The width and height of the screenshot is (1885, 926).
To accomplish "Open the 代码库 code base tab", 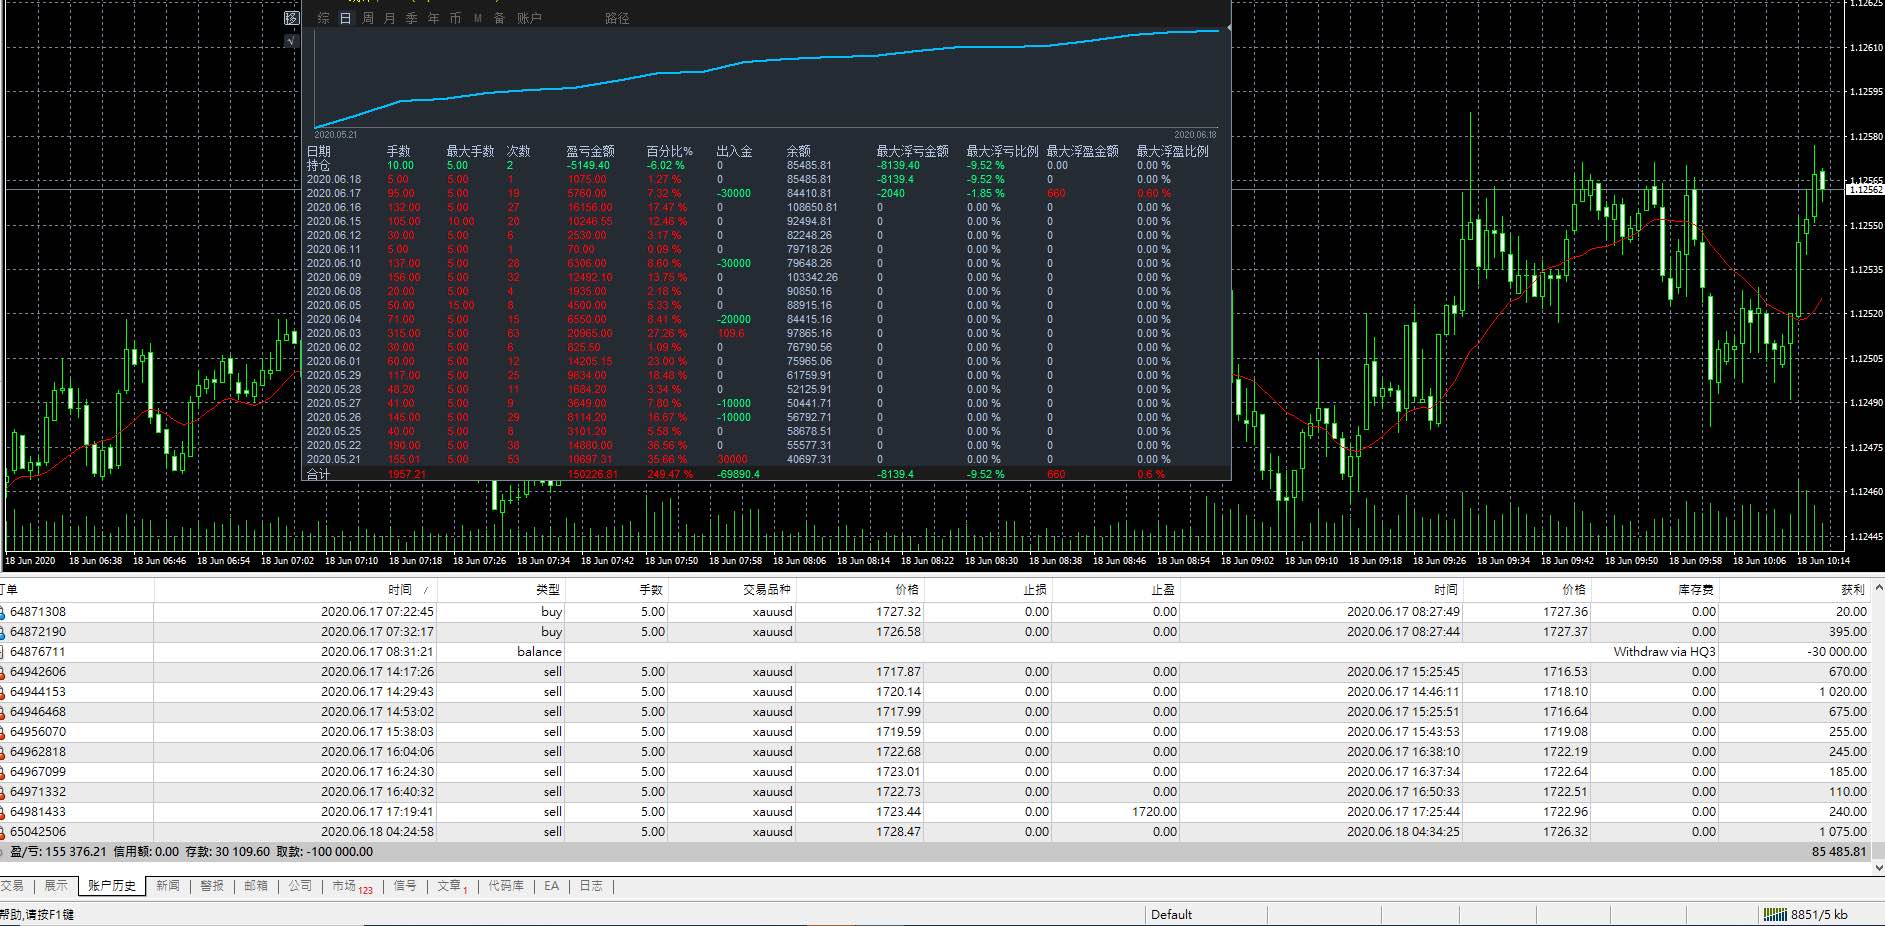I will pos(506,886).
